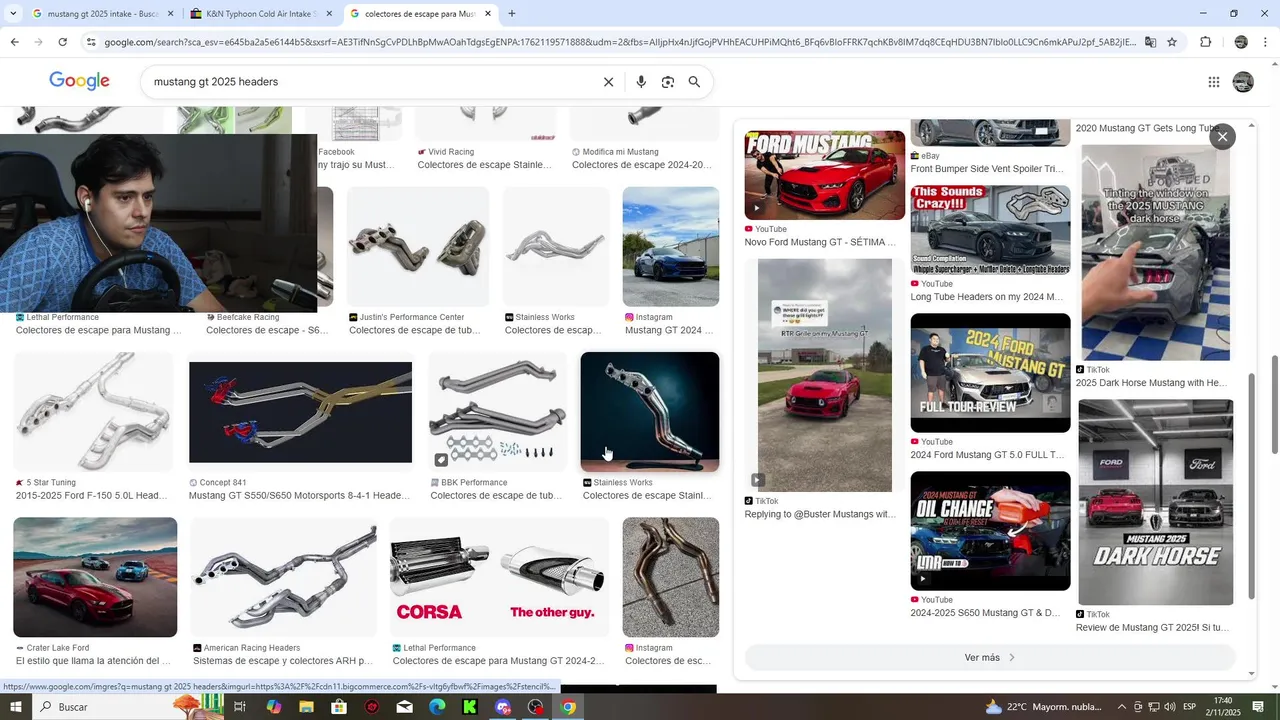Close the K&N Typhoon Cold Air Intake tab

pos(329,14)
